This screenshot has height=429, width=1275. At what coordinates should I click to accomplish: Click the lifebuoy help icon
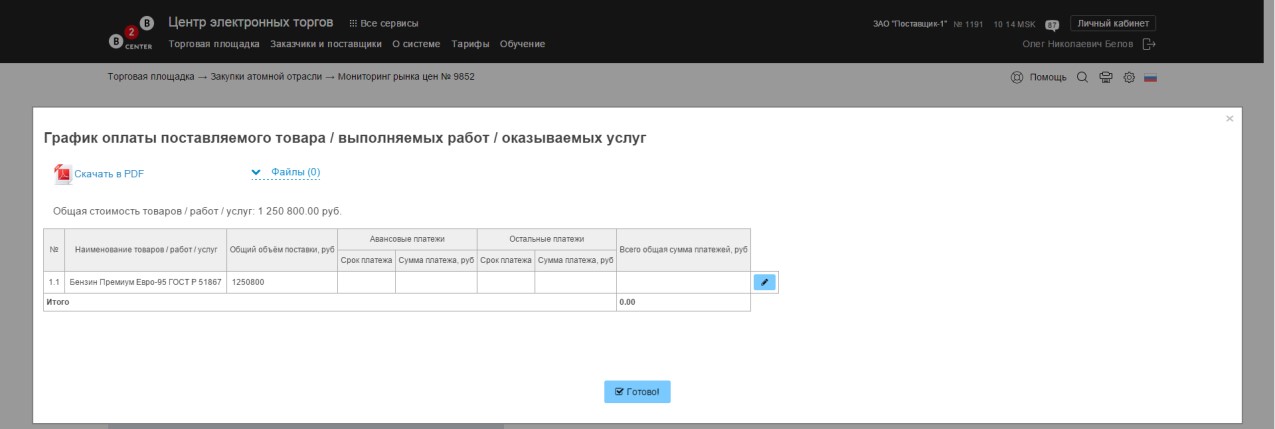point(1018,78)
